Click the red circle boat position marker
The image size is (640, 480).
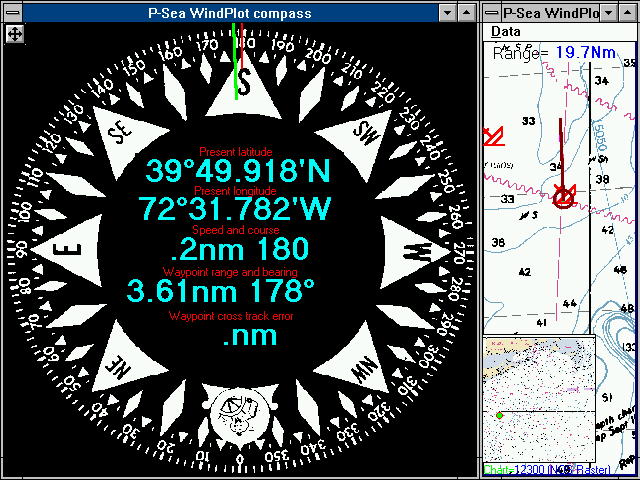(x=564, y=198)
